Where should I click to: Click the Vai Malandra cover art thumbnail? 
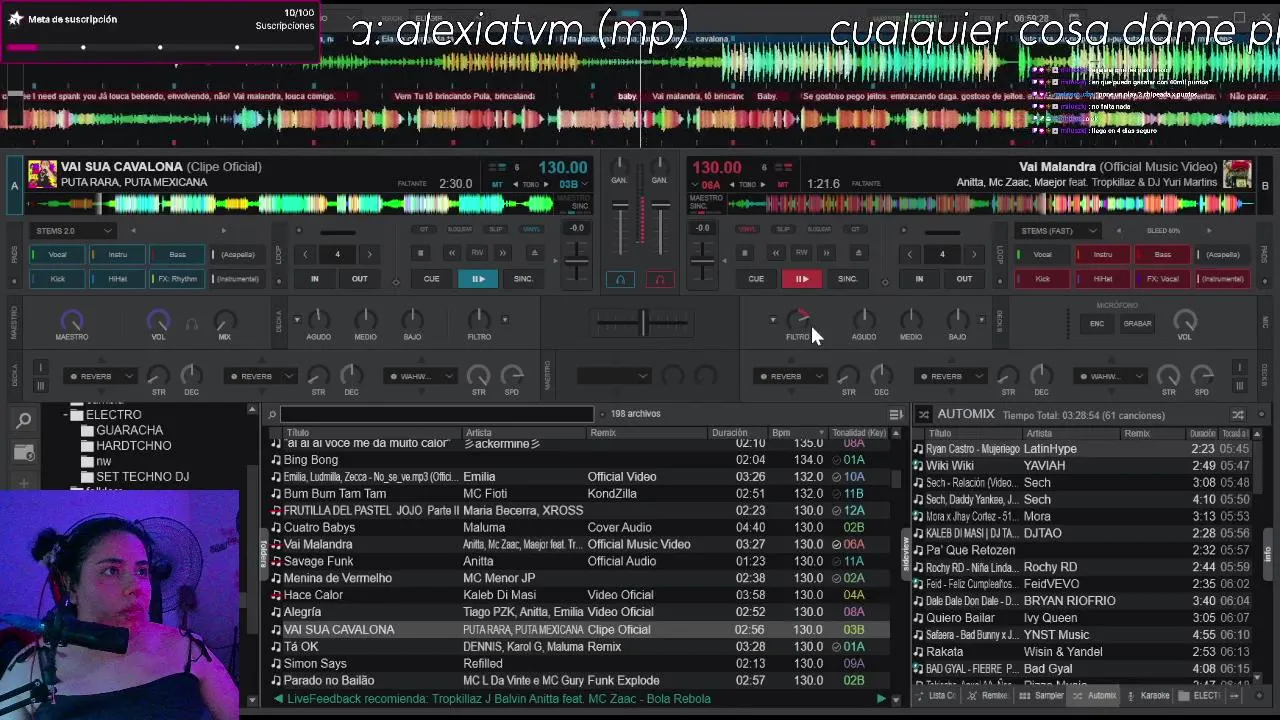1237,174
